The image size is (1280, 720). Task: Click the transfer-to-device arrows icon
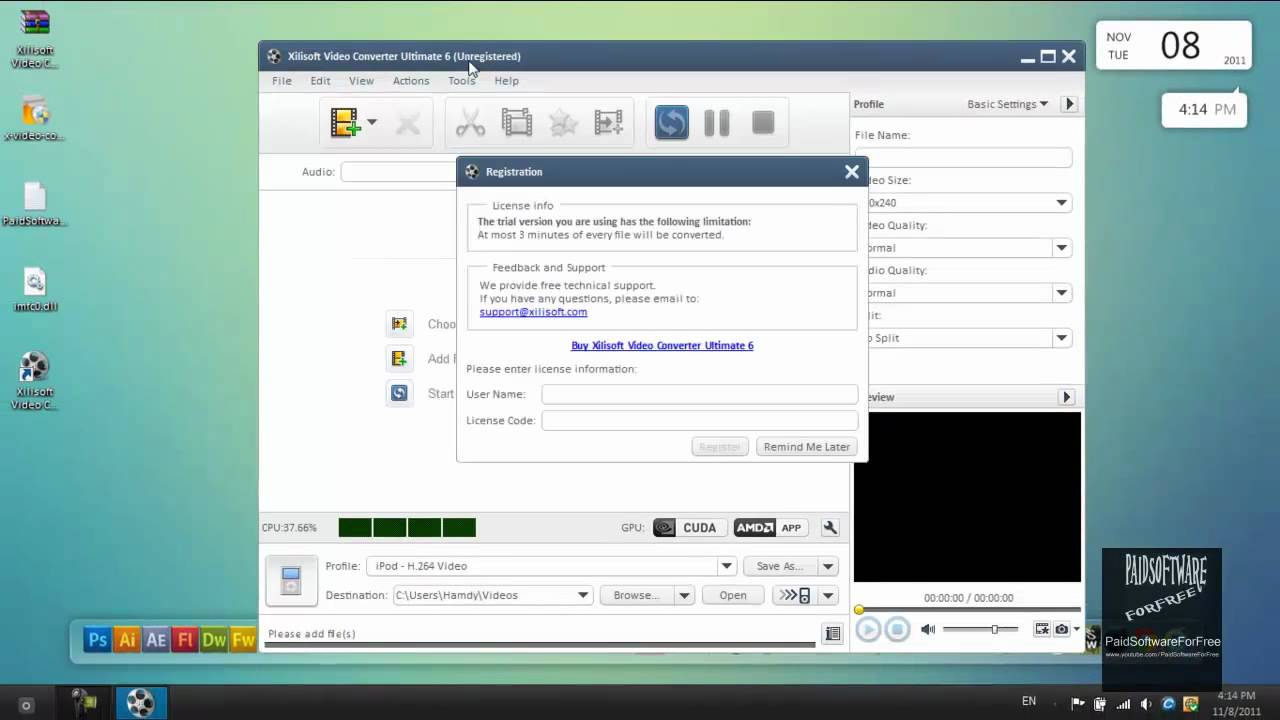[795, 595]
